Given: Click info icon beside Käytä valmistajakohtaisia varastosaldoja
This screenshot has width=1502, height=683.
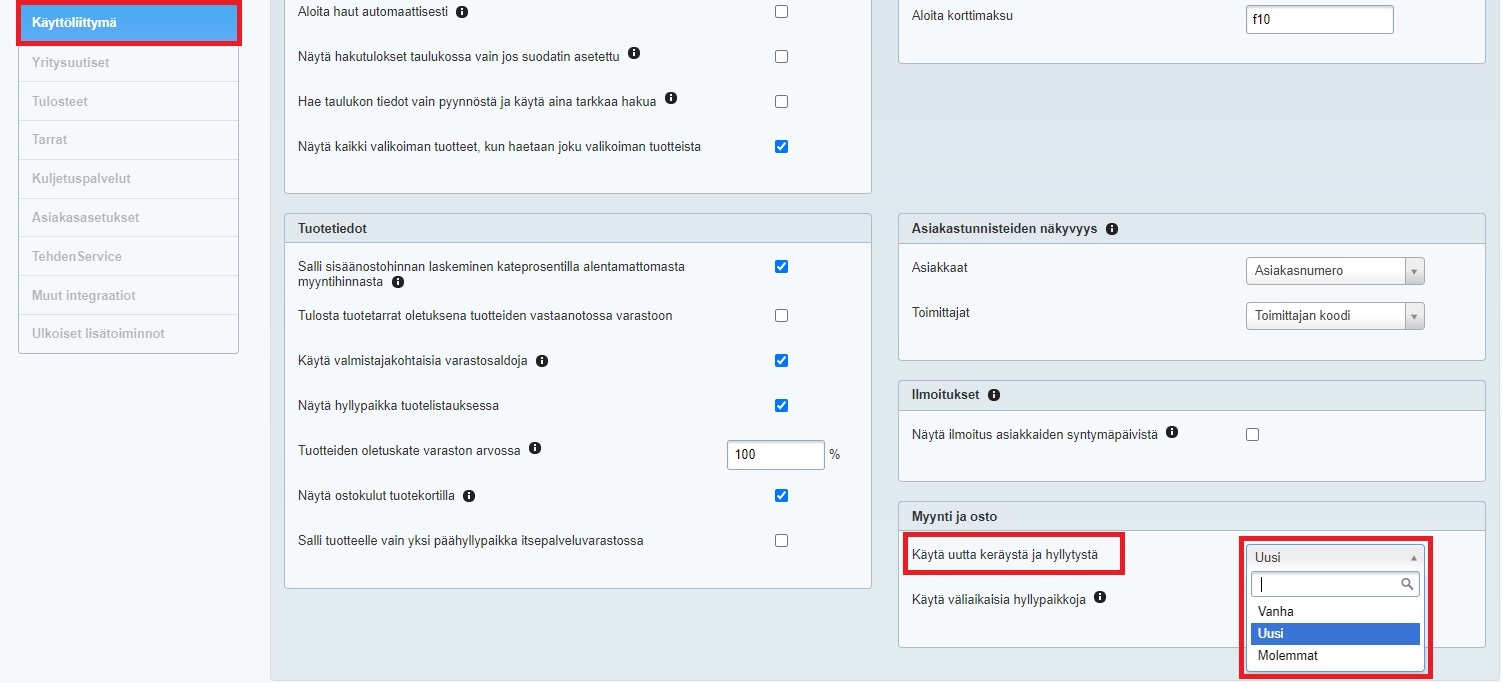Looking at the screenshot, I should (x=542, y=360).
